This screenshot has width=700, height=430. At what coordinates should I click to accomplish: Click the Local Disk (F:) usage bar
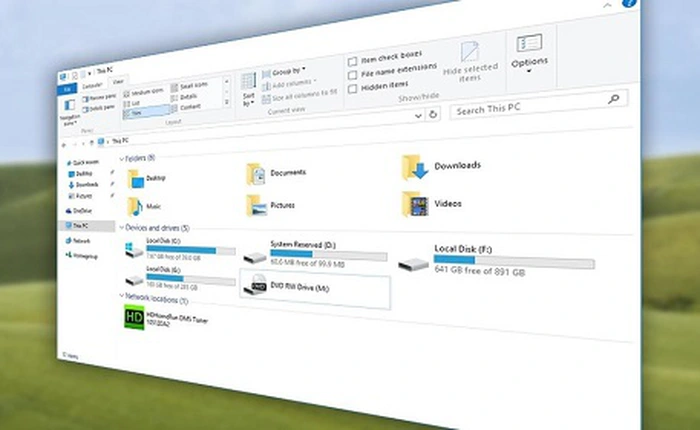(514, 262)
